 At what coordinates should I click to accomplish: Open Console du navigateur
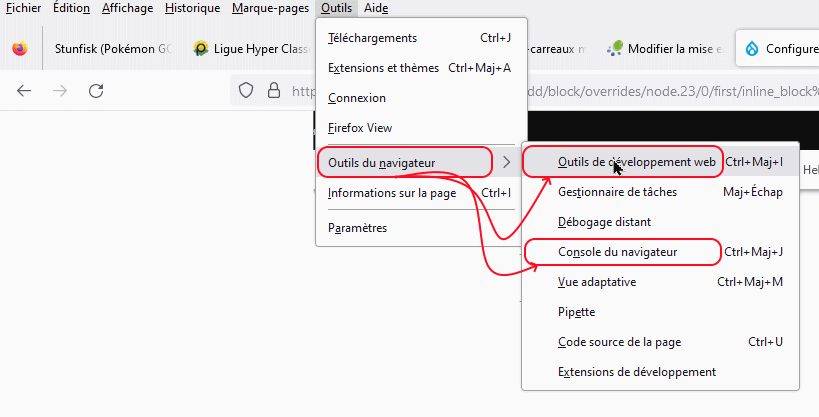point(660,252)
